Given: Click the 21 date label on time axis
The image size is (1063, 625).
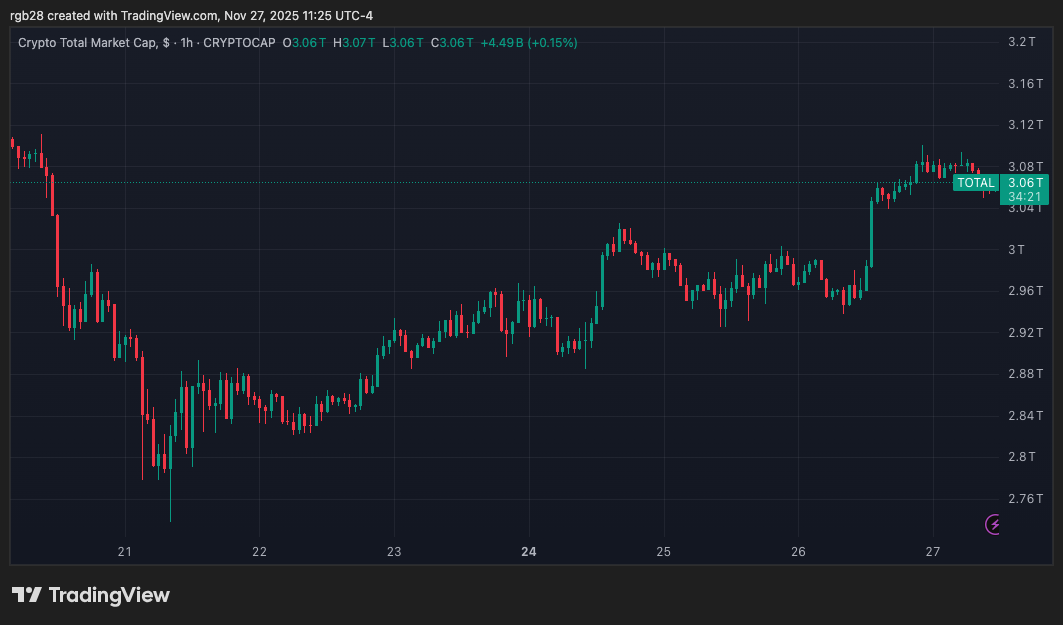Looking at the screenshot, I should 125,552.
